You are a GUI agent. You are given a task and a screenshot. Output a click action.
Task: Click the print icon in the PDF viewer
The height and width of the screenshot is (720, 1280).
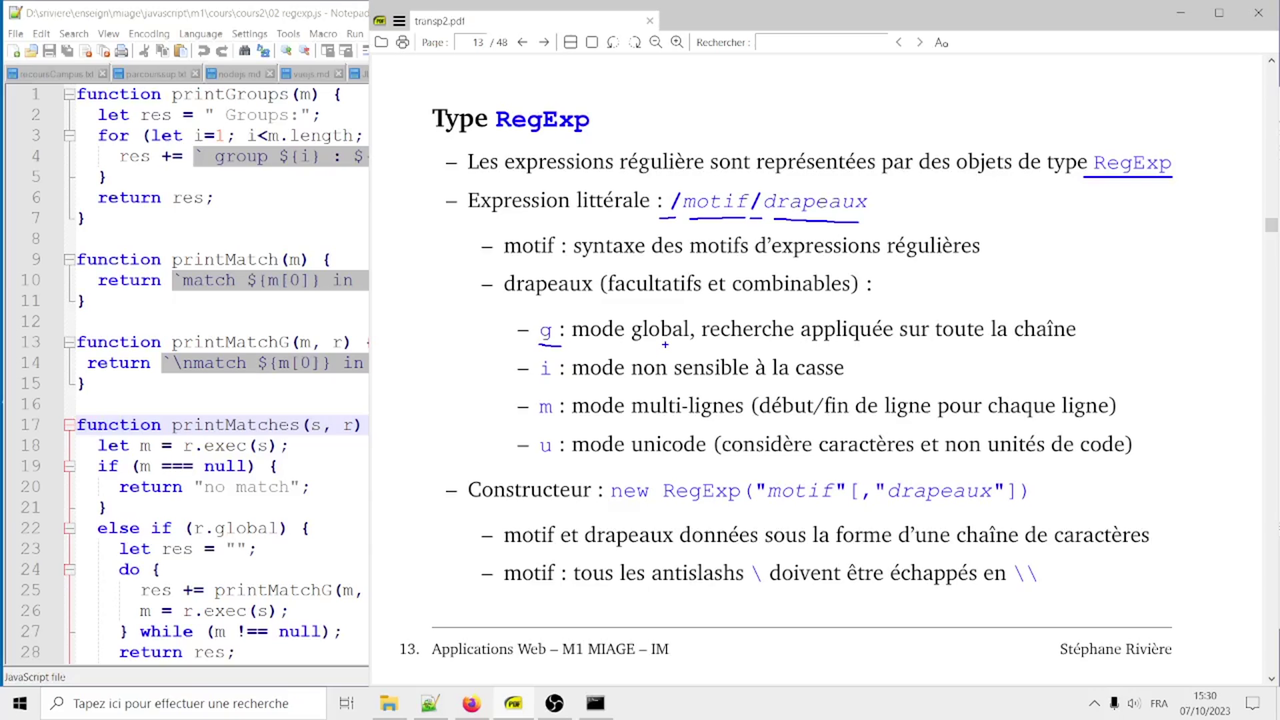[402, 42]
